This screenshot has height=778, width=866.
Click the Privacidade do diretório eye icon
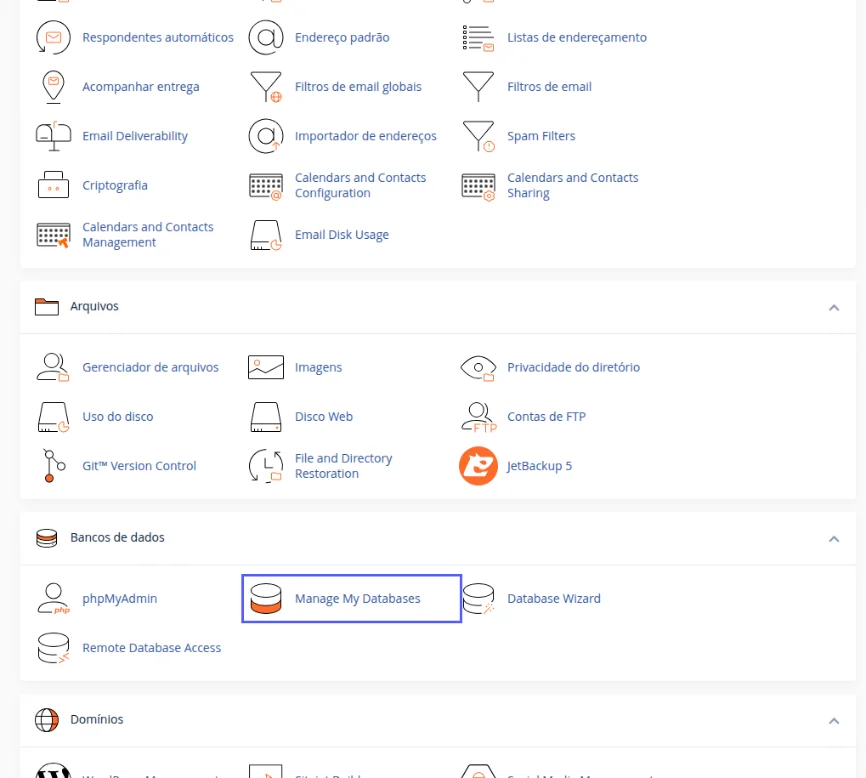pyautogui.click(x=478, y=368)
